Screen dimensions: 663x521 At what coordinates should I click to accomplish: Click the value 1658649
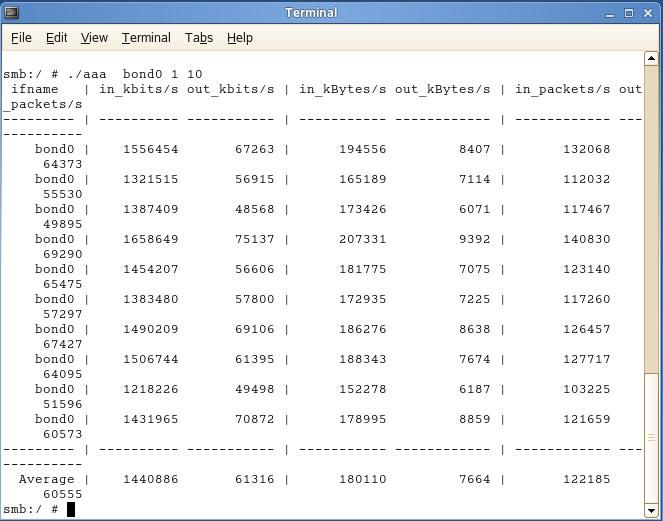point(151,239)
